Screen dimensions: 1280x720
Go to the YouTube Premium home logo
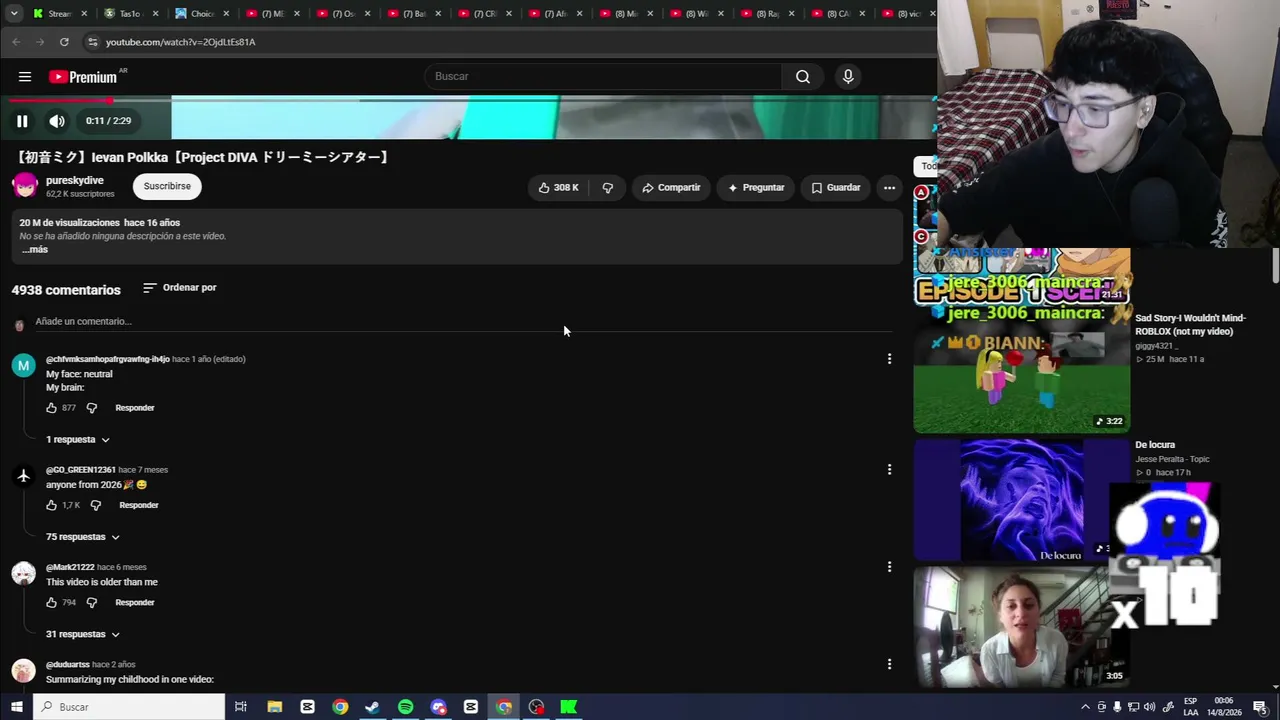[88, 77]
